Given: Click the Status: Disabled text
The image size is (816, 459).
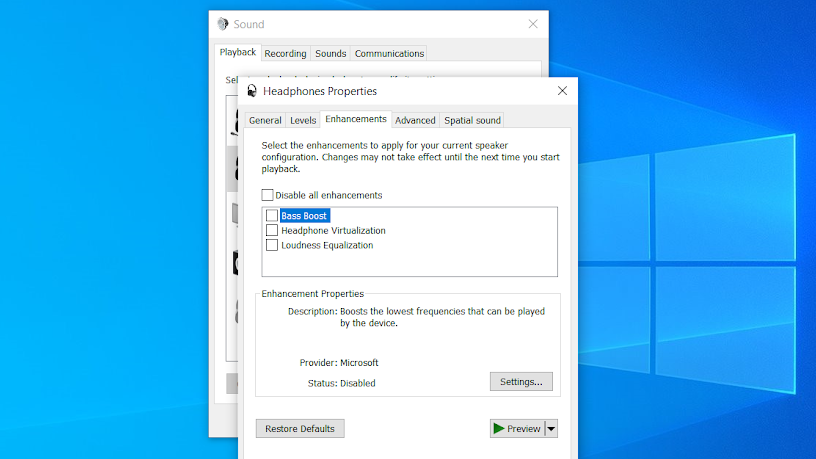Looking at the screenshot, I should (341, 383).
